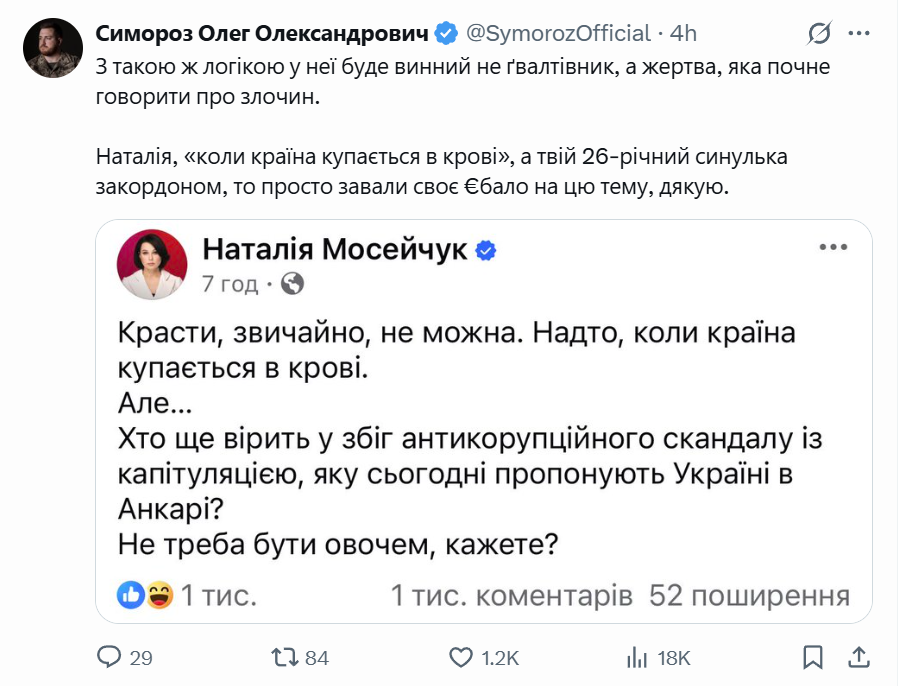Bookmark this tweet
The image size is (917, 686).
pos(813,657)
